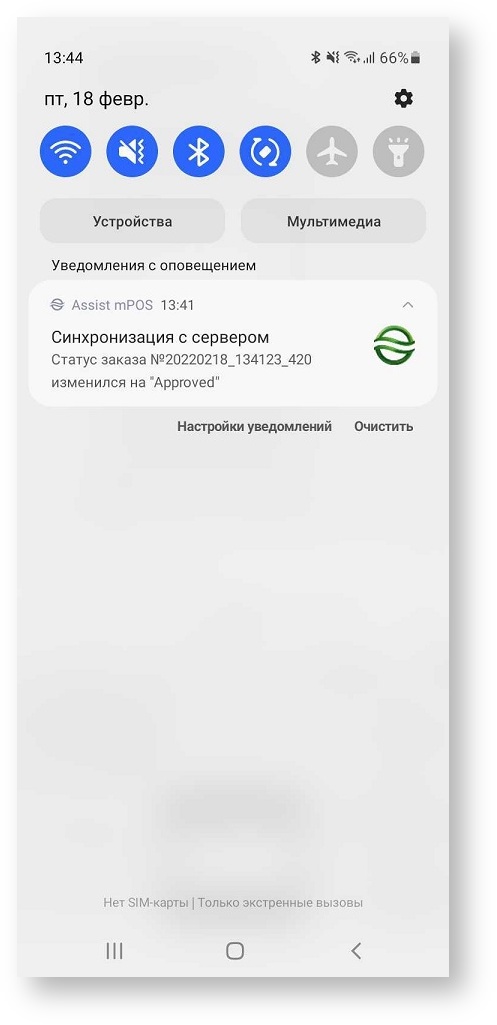The width and height of the screenshot is (497, 1025).
Task: Open the Мультимедиа panel
Action: pos(334,221)
